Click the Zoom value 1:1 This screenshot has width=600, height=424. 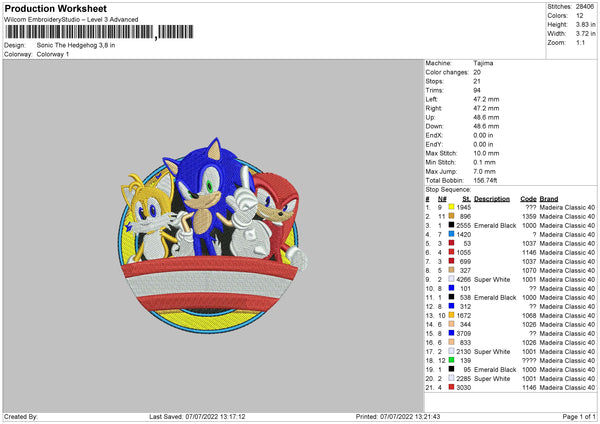[580, 42]
